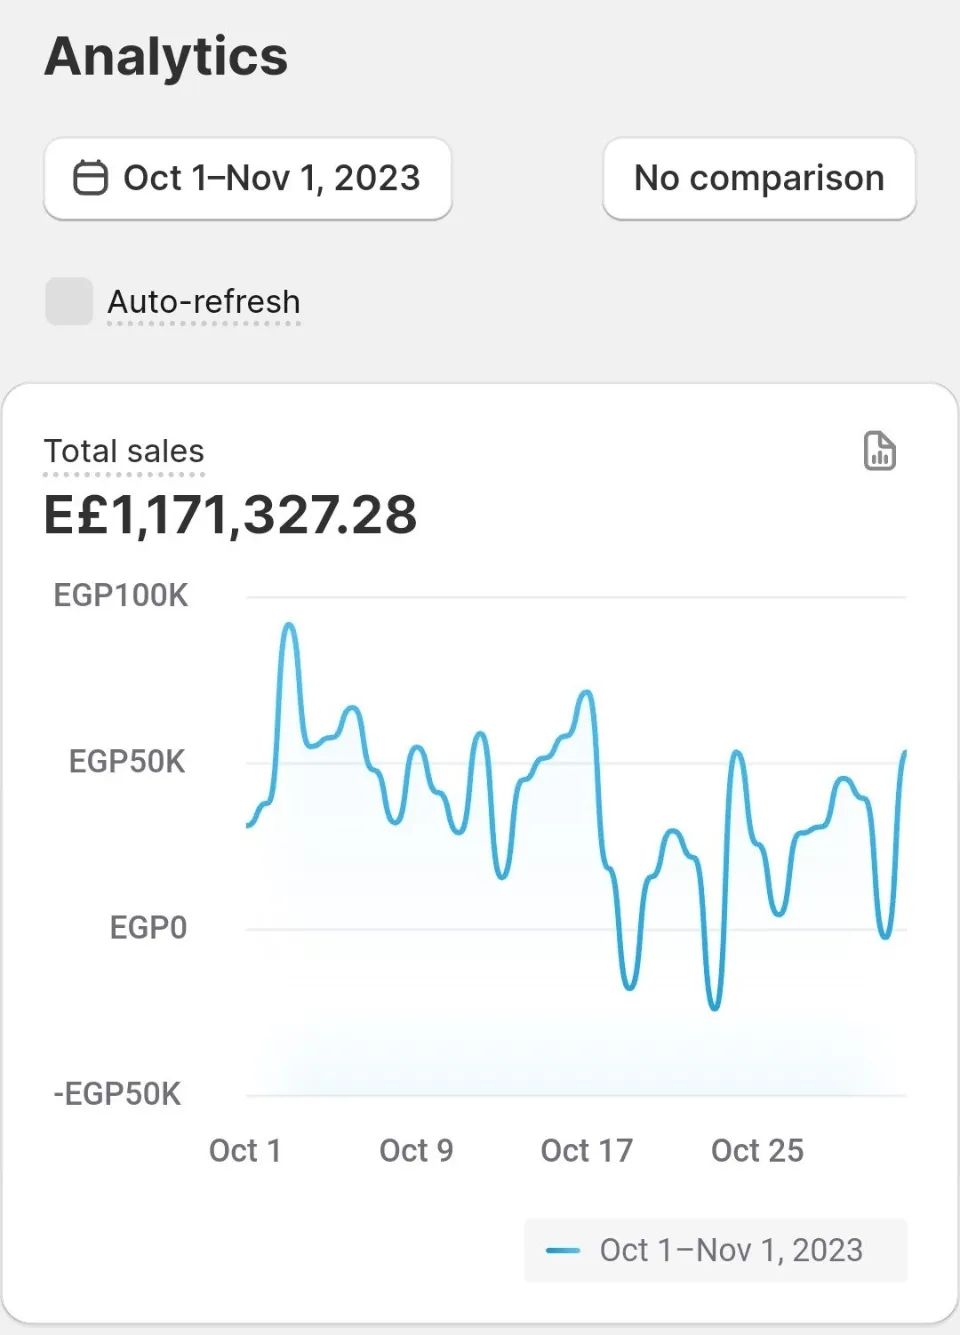
Task: Click the EGP50K axis label
Action: (127, 761)
